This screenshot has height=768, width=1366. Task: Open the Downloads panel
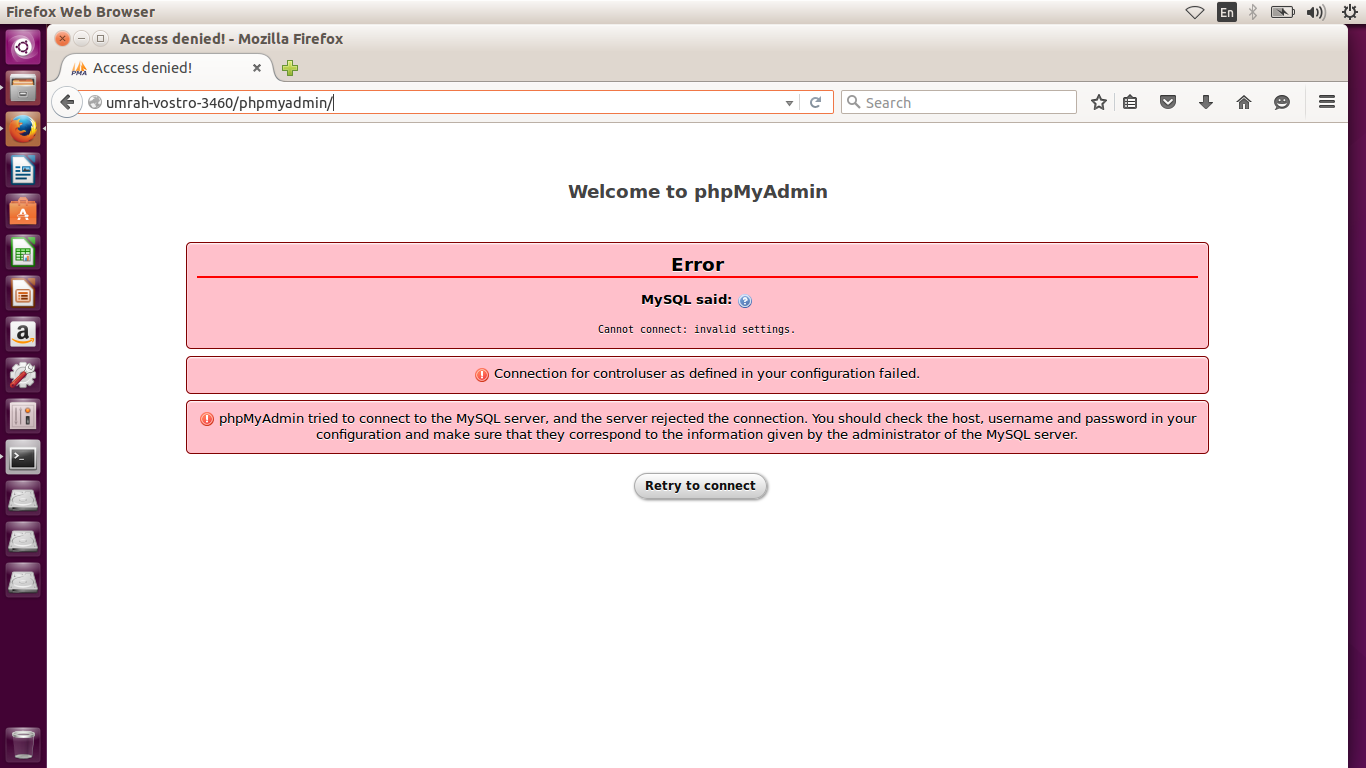point(1206,102)
